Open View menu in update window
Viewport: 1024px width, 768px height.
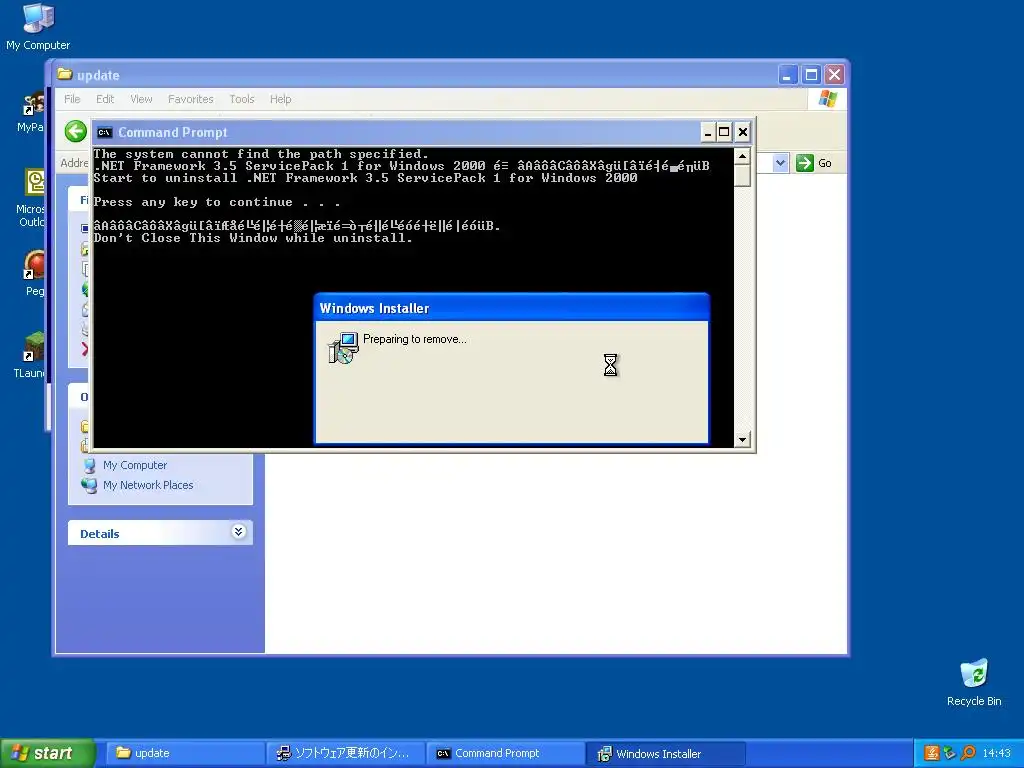[x=141, y=99]
